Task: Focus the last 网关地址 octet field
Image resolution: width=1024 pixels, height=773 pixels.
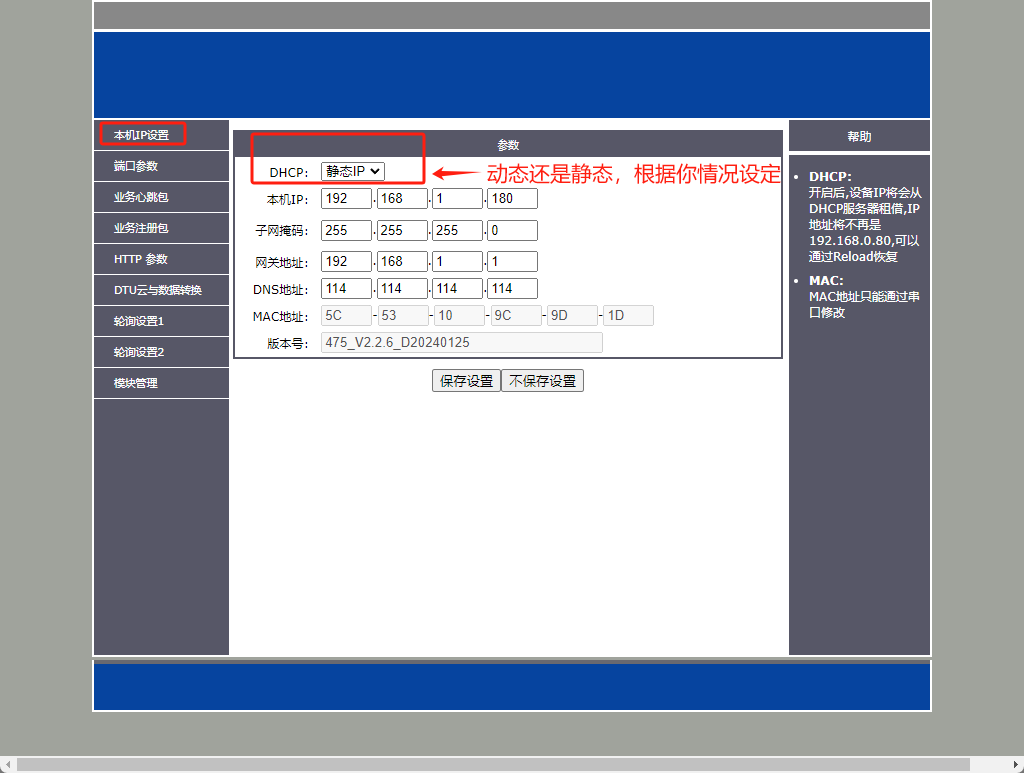Action: pyautogui.click(x=512, y=262)
